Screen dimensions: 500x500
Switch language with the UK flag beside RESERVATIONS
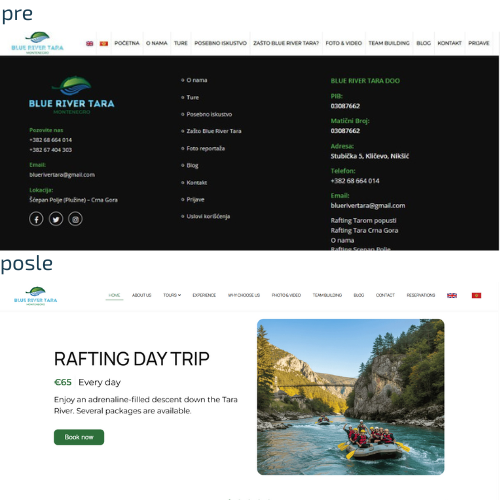pos(452,295)
